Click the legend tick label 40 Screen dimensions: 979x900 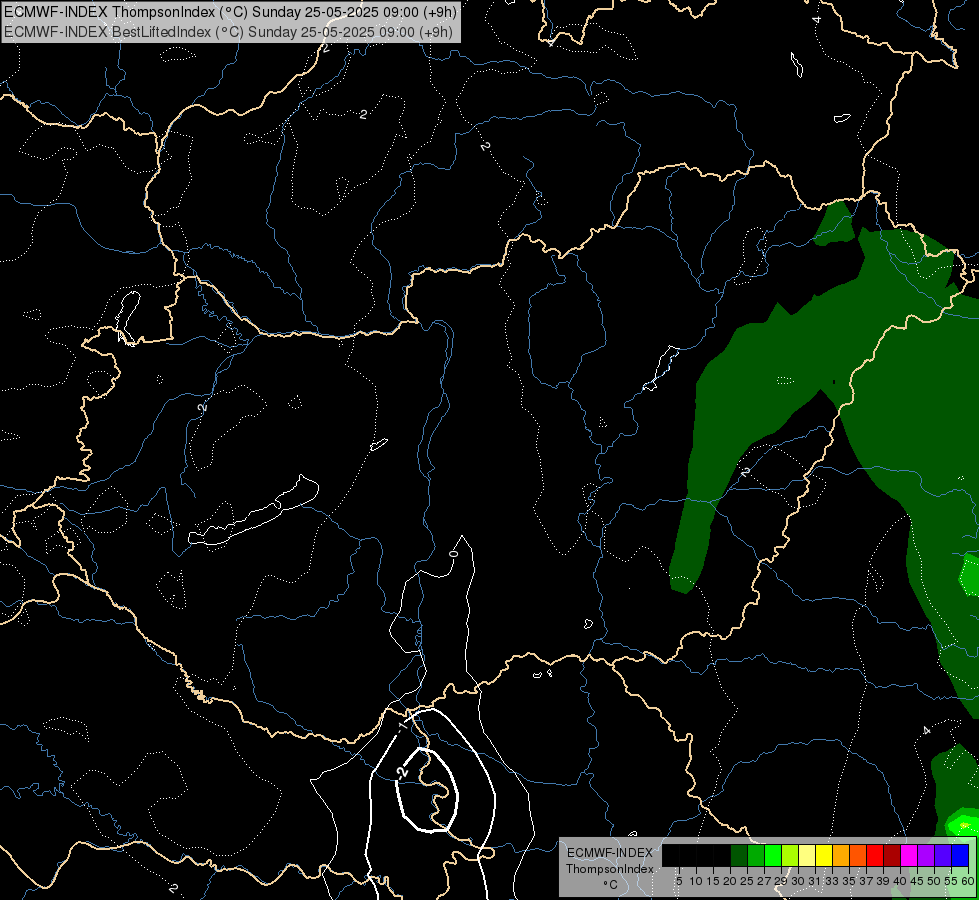tap(900, 881)
